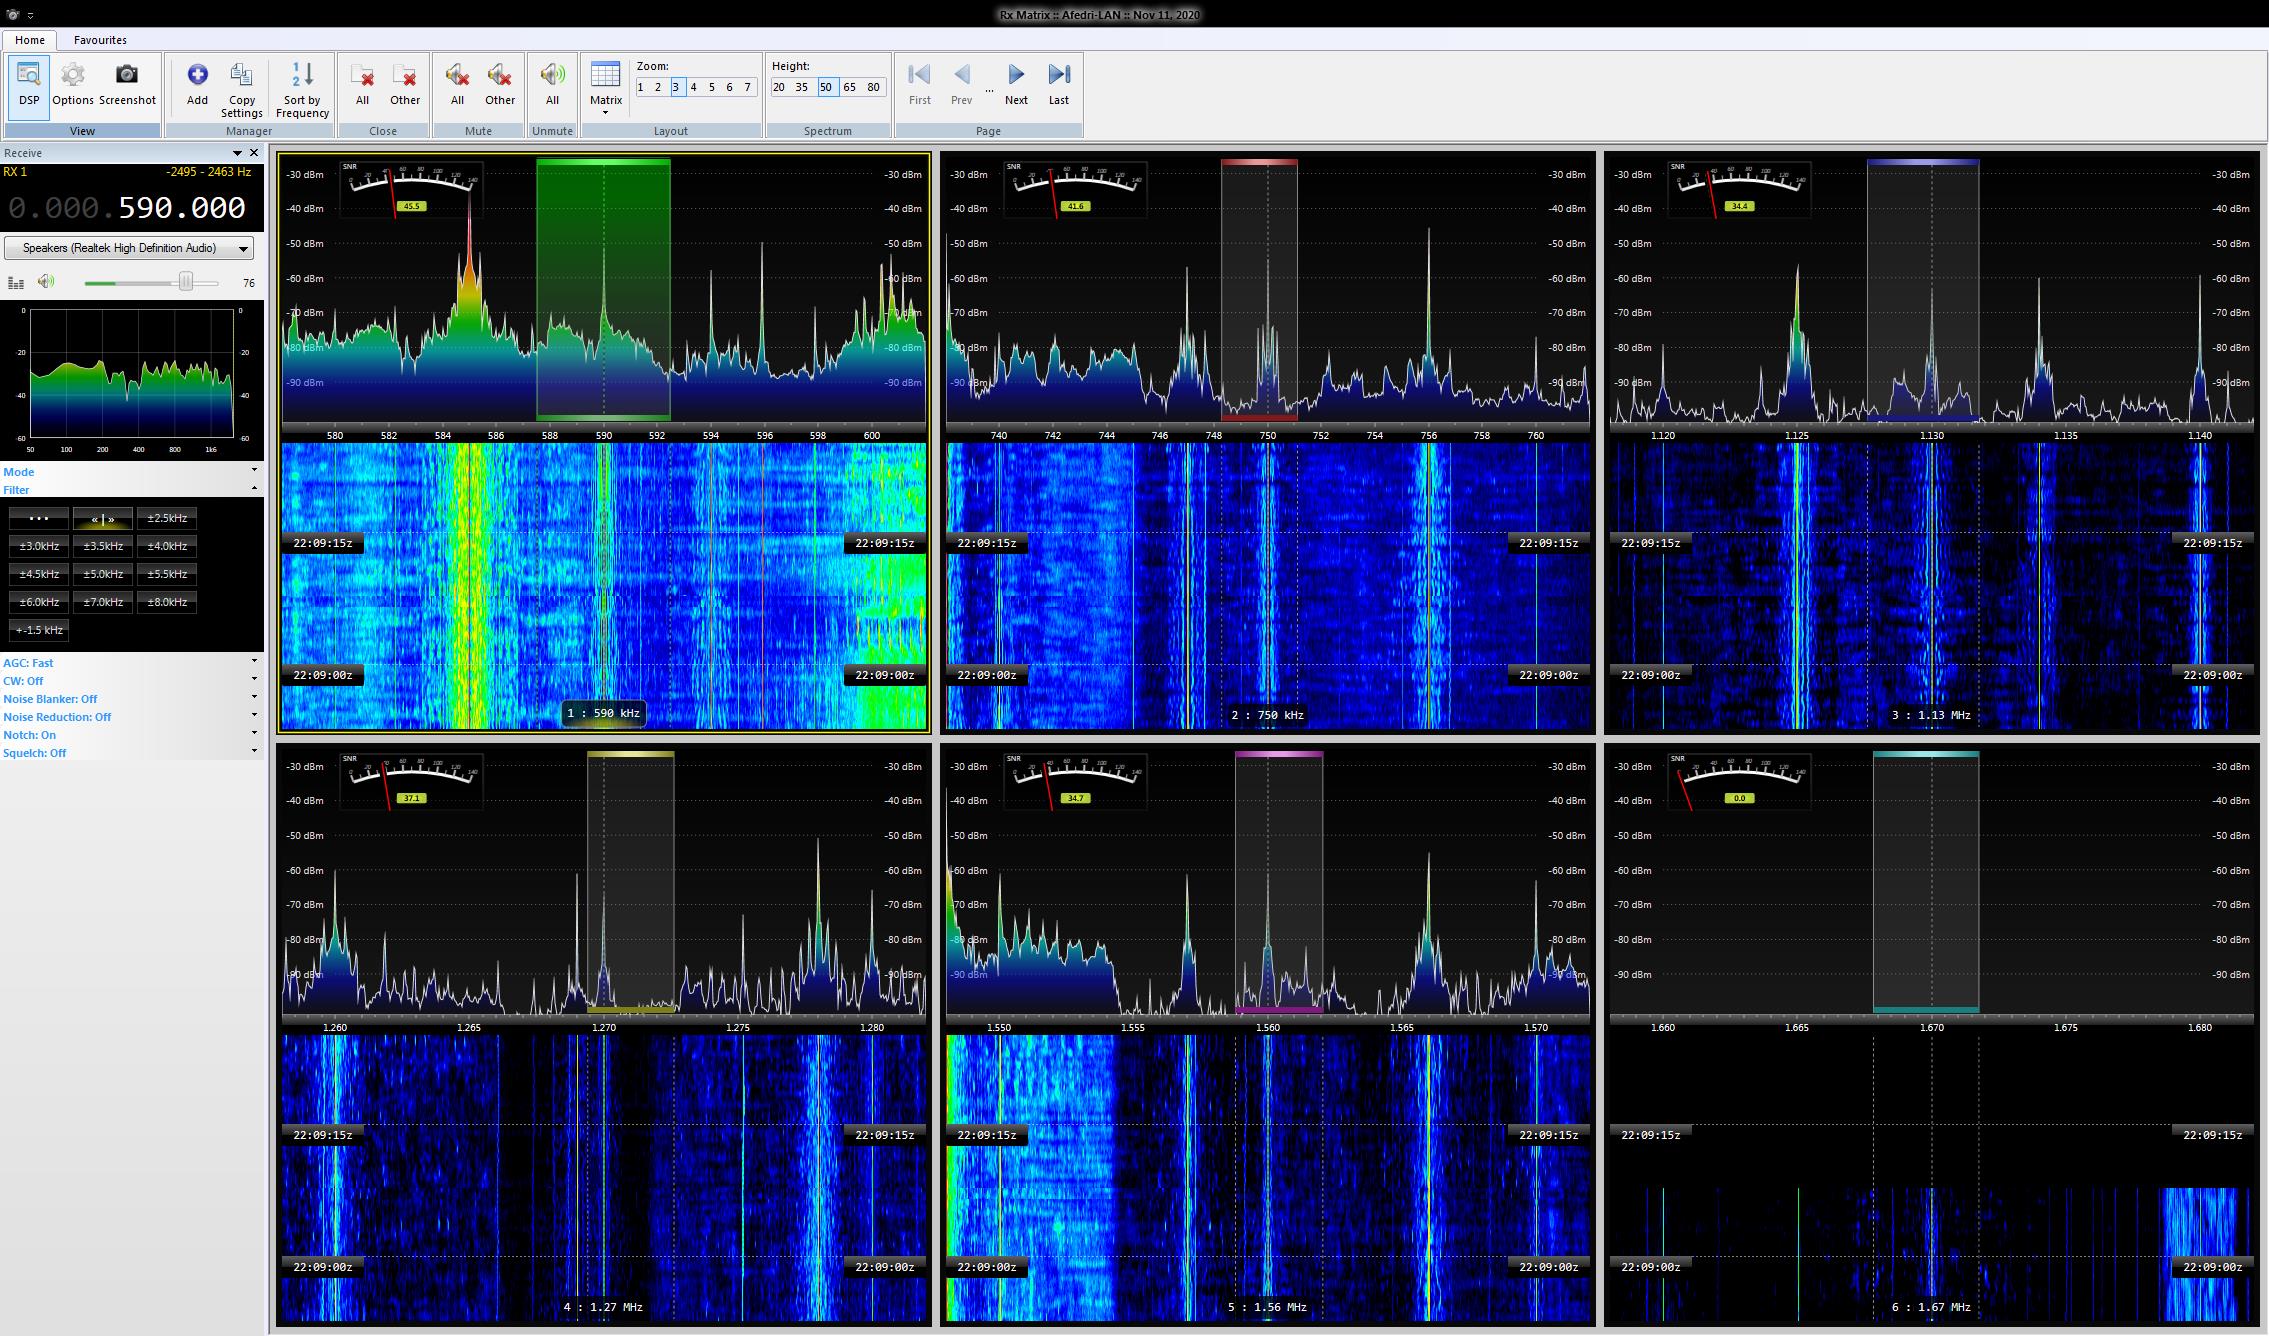Open the Options gear icon
The height and width of the screenshot is (1336, 2269).
tap(73, 86)
